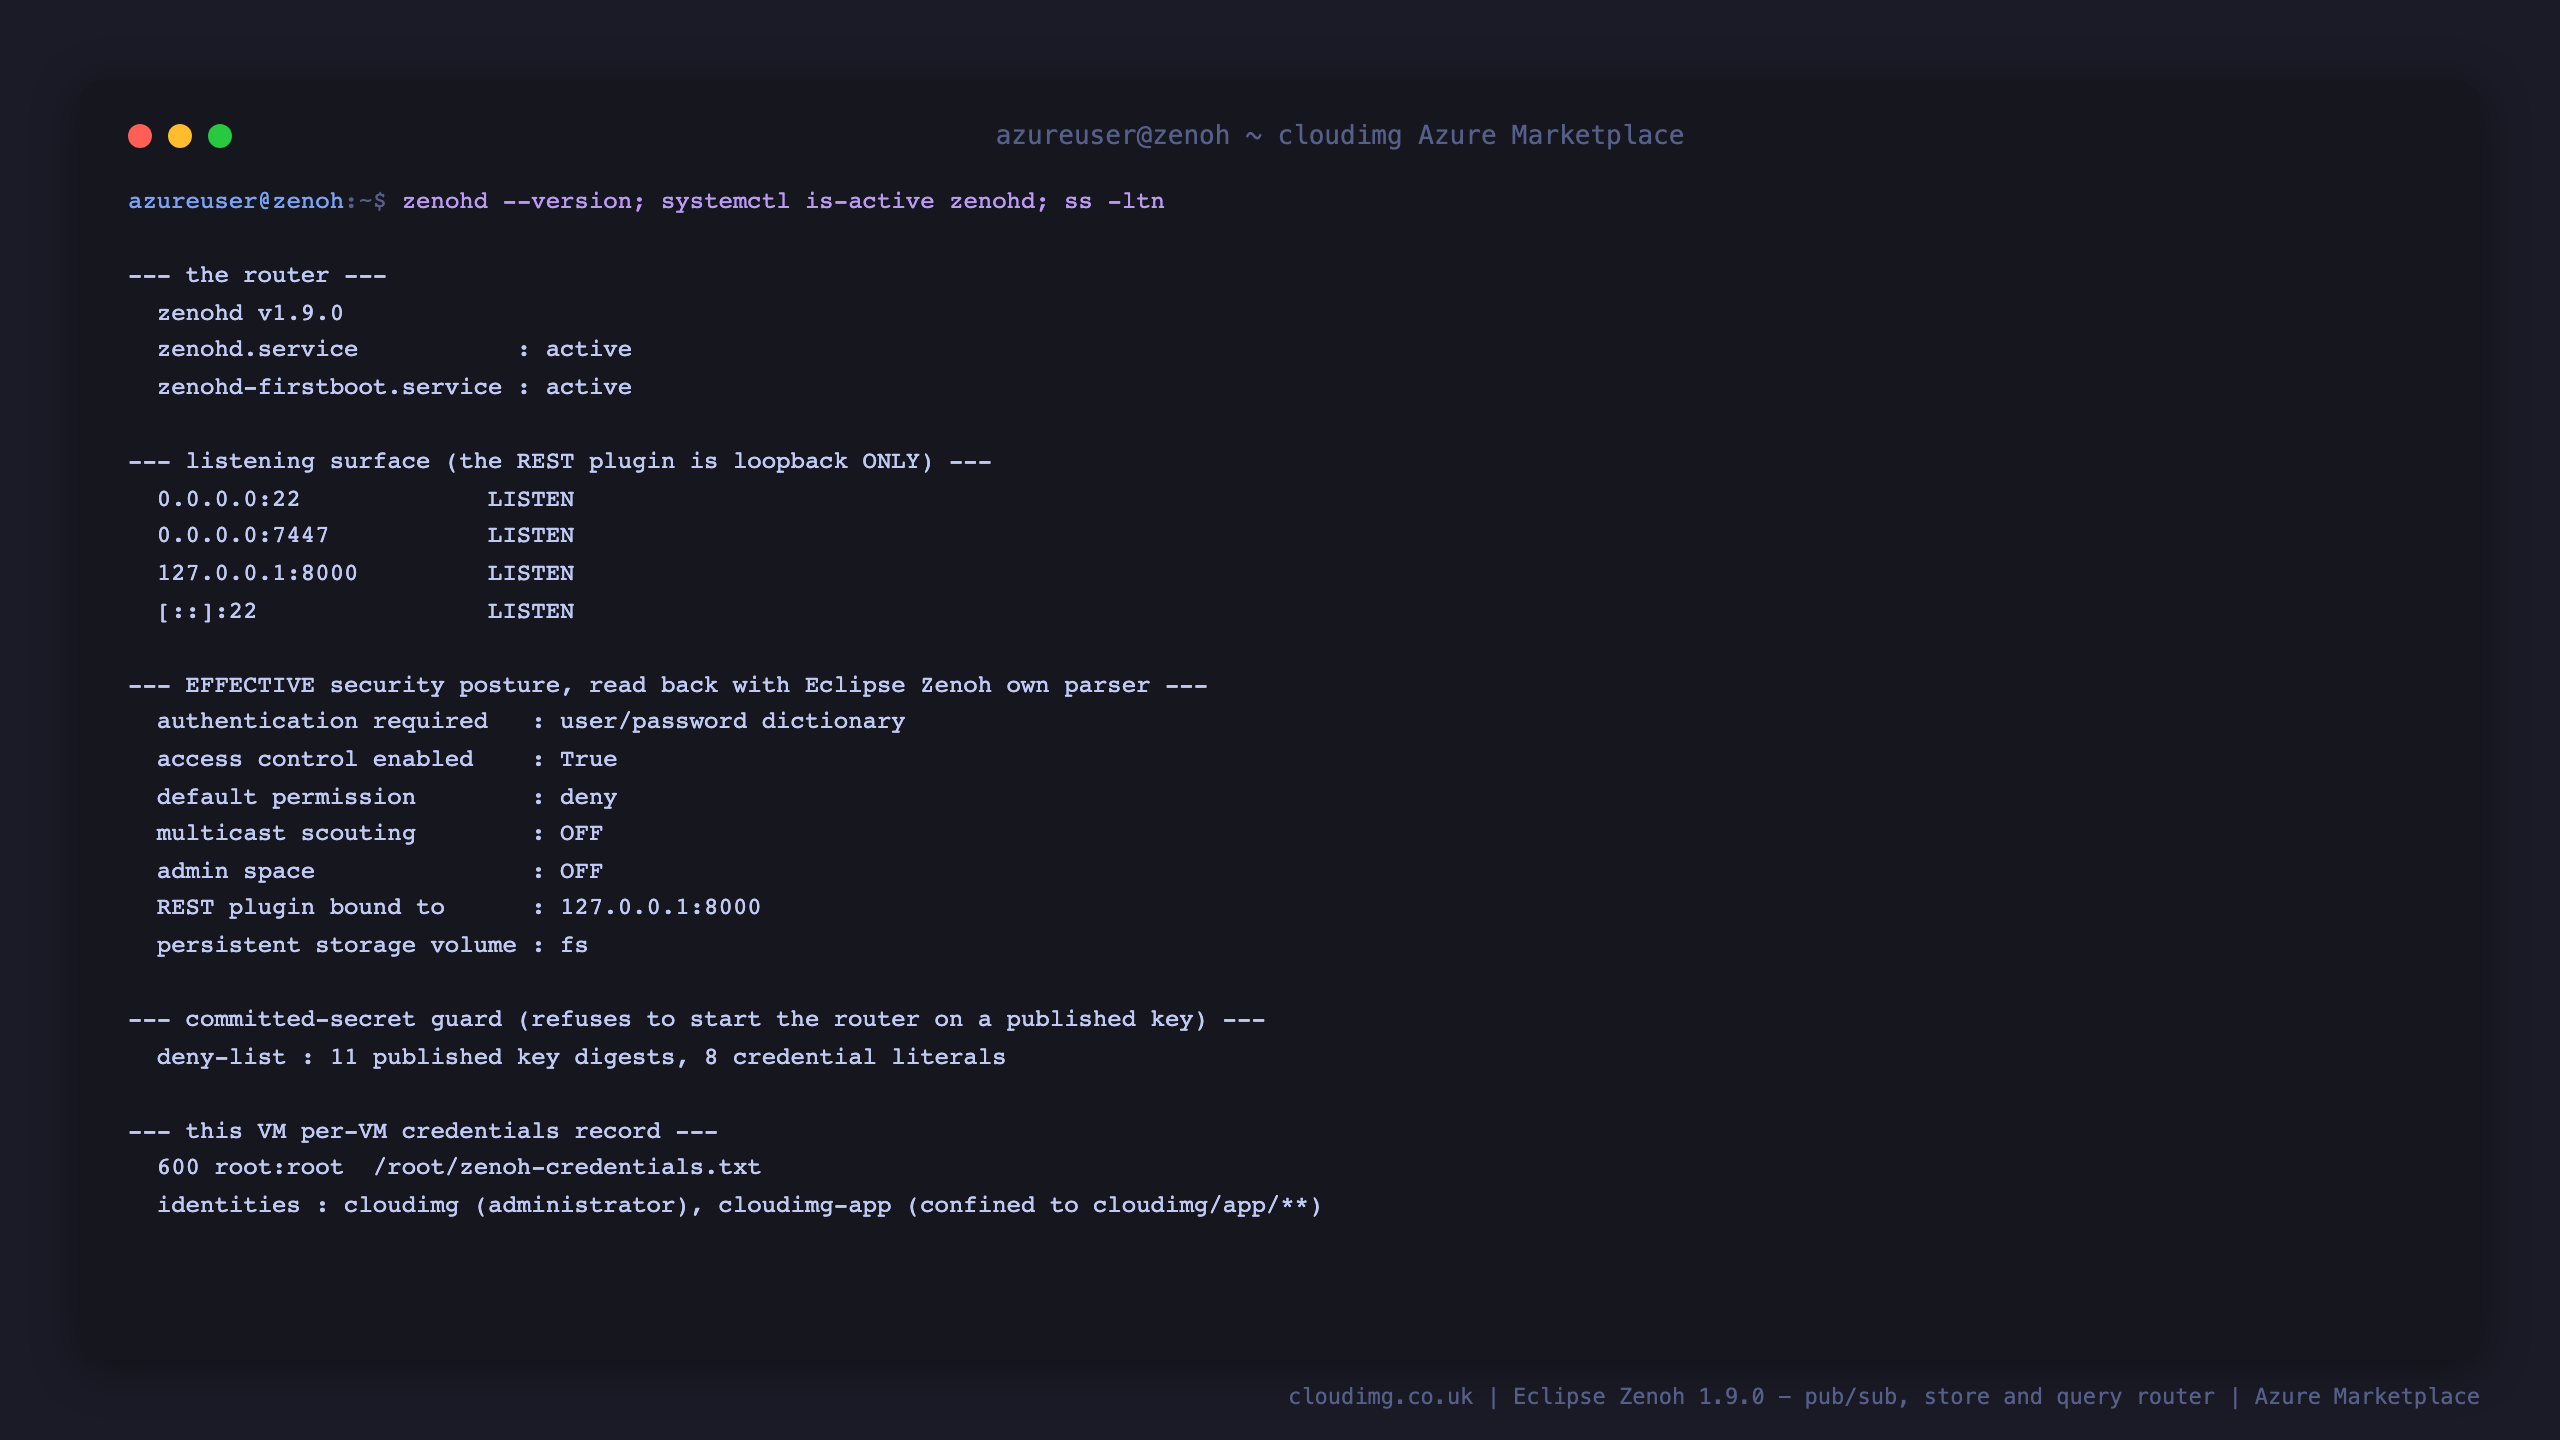
Task: Select the command 'zenohd --version; systemctl is-active zenohd; ss -ltn'
Action: (x=783, y=201)
